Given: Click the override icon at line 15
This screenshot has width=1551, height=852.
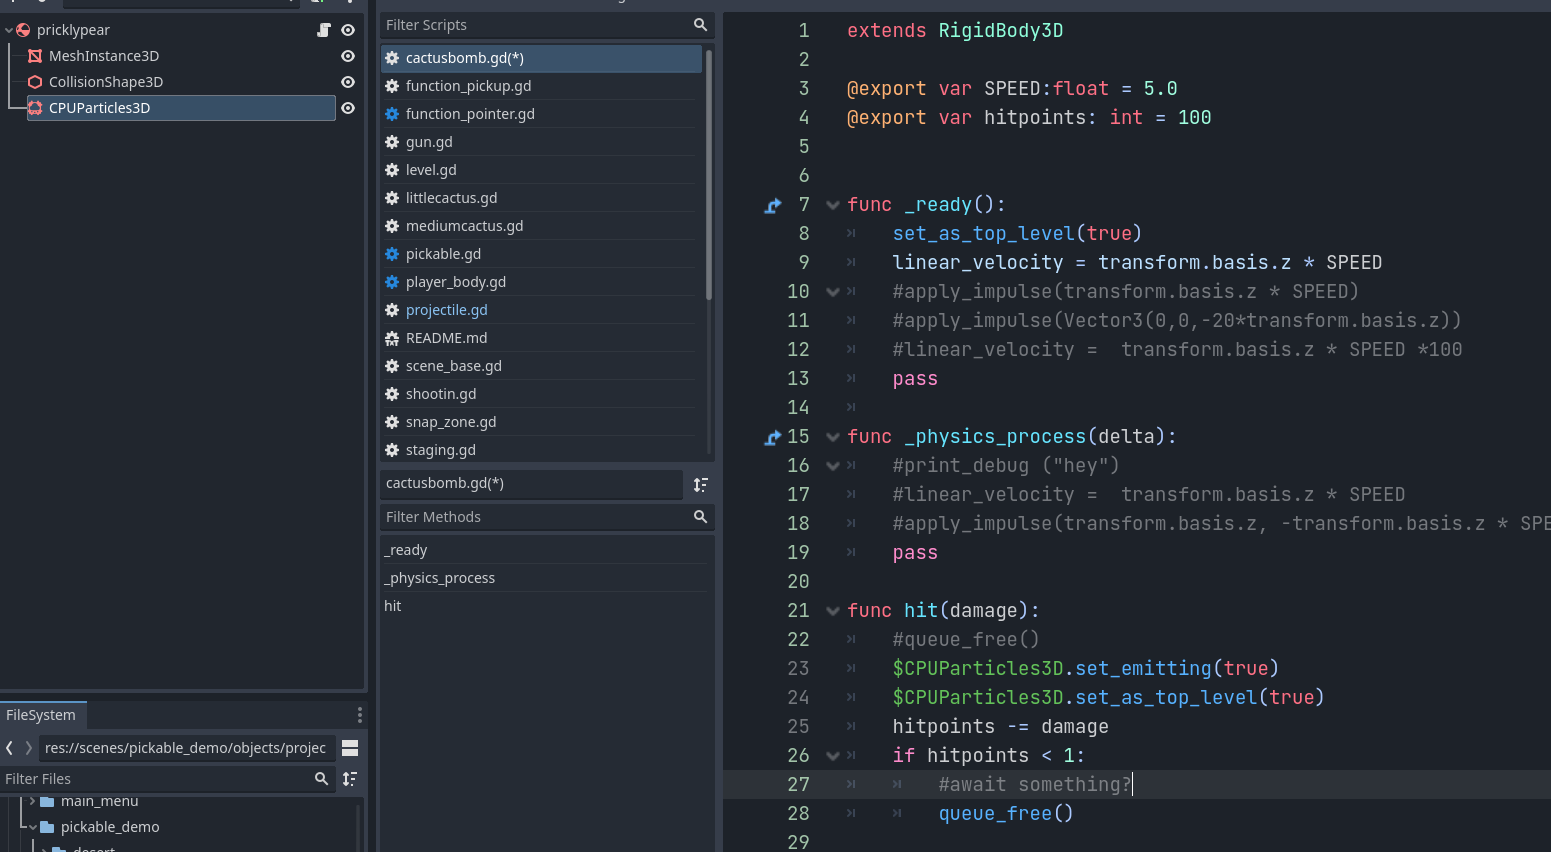Looking at the screenshot, I should [x=773, y=437].
